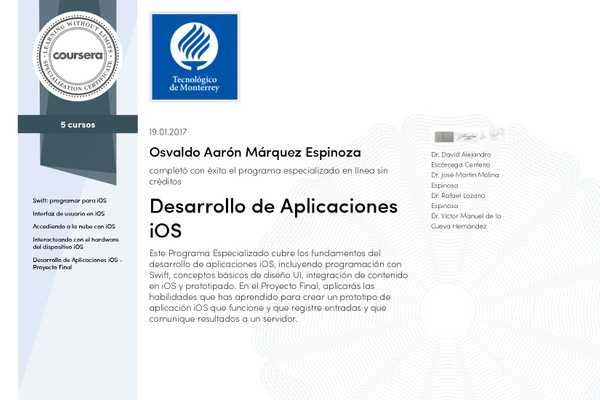This screenshot has width=600, height=400.
Task: Open Accediendo a la nube con iOS
Action: tap(74, 227)
